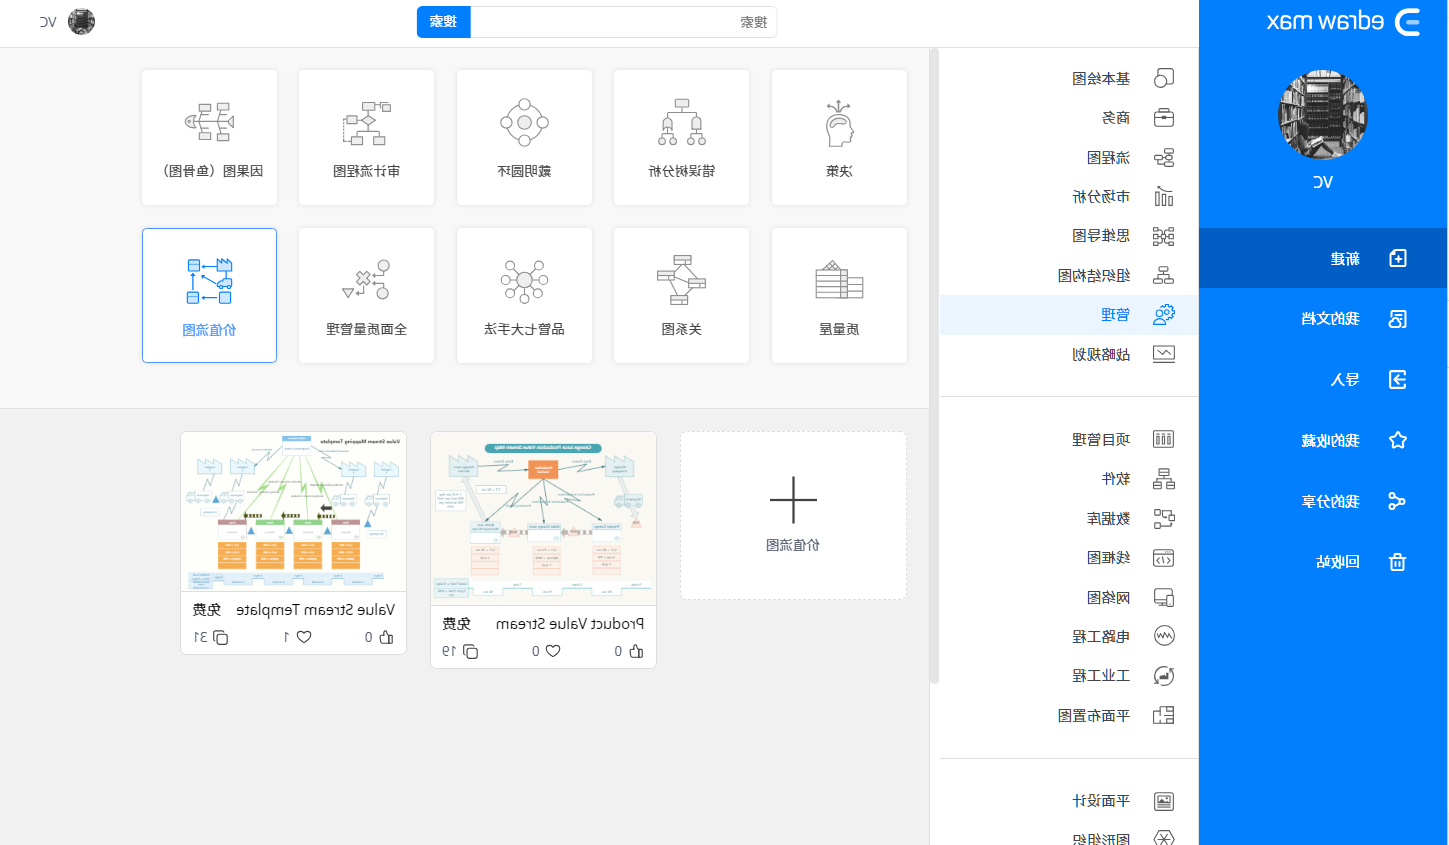Viewport: 1449px width, 845px height.
Task: Choose the 质量屋 (House of Quality) tile
Action: 839,295
